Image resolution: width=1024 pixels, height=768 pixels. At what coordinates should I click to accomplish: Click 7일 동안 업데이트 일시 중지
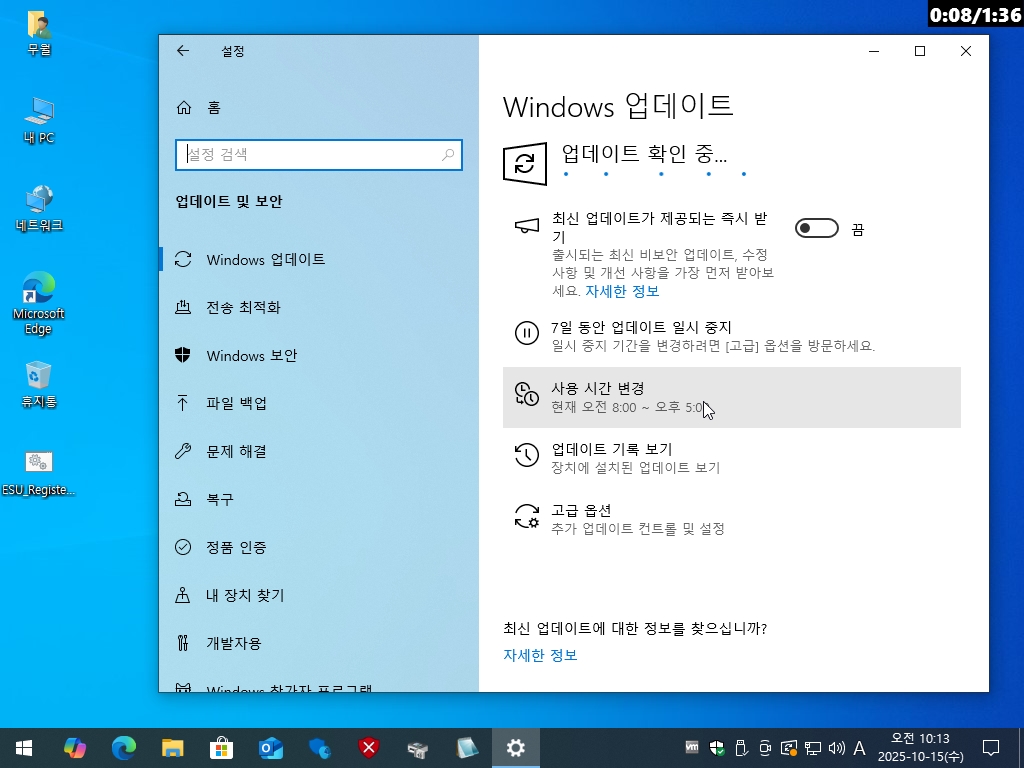[731, 336]
